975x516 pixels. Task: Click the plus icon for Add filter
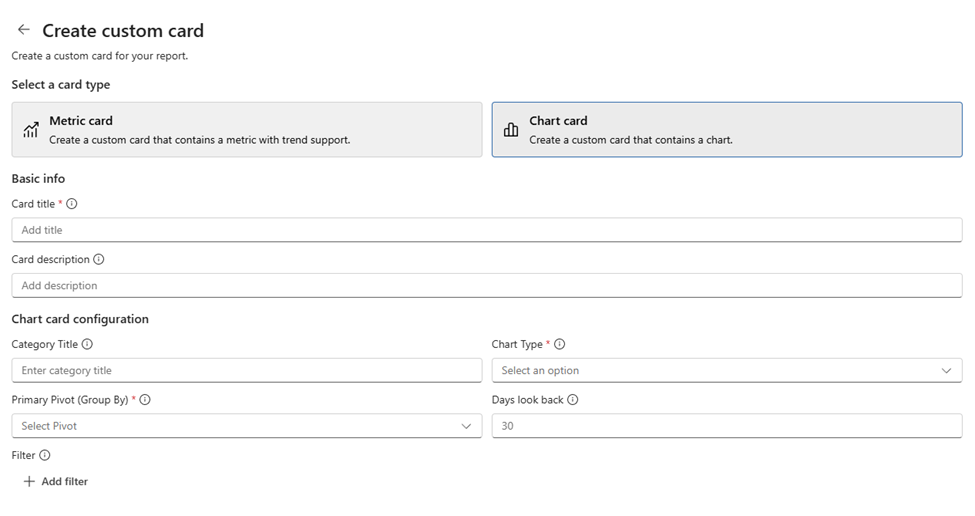[x=29, y=481]
